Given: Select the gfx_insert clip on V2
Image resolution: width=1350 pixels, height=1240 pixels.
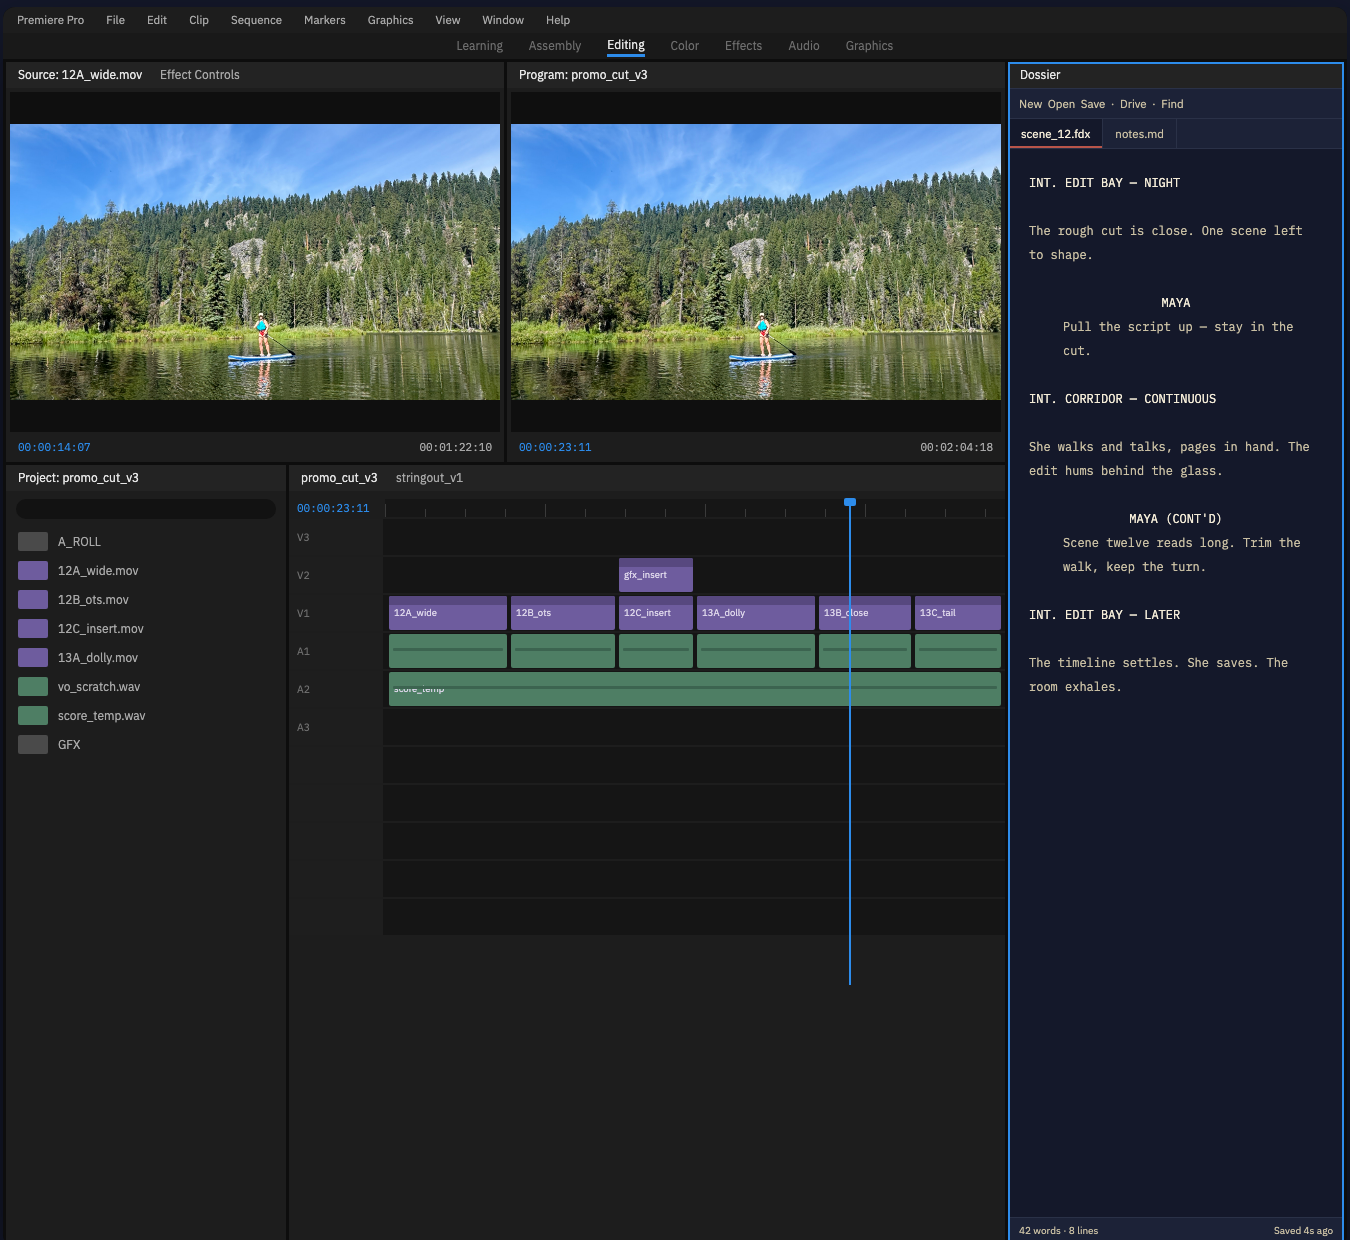Looking at the screenshot, I should click(656, 575).
